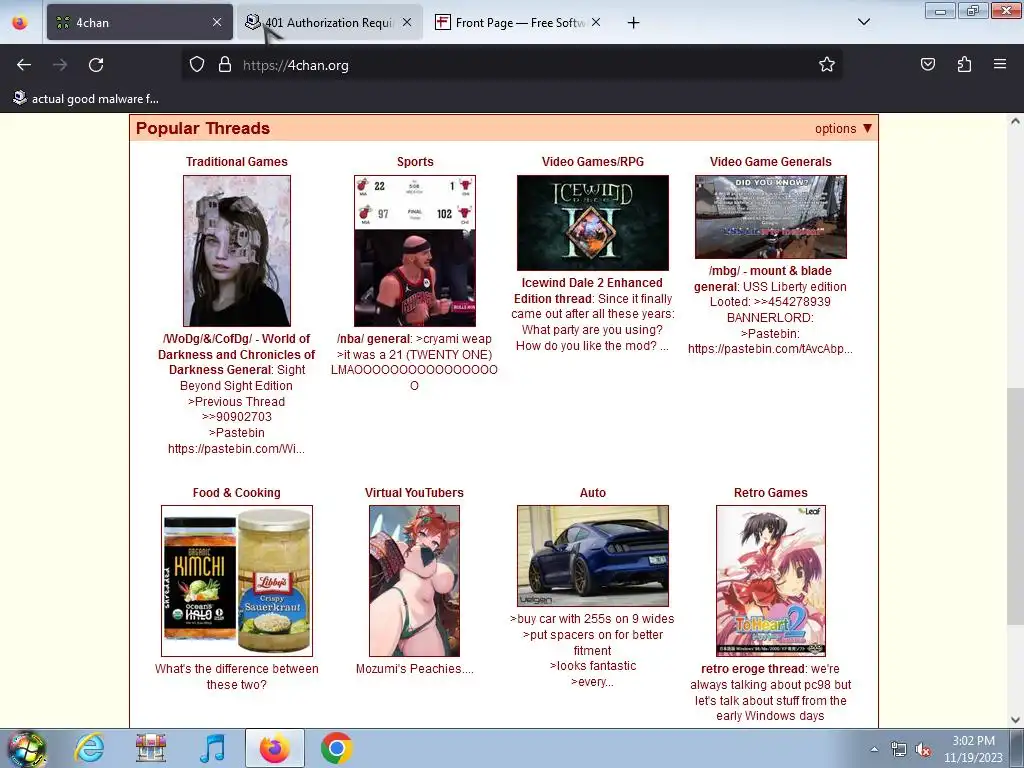Image resolution: width=1024 pixels, height=768 pixels.
Task: Close the 4chan tab
Action: point(217,22)
